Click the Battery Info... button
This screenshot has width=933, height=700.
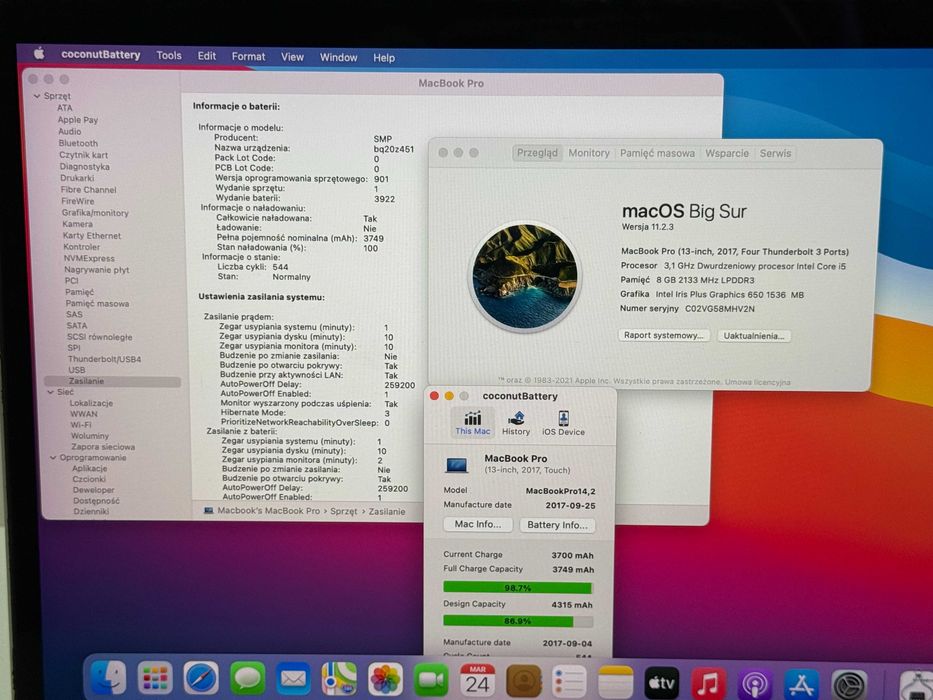pos(557,525)
